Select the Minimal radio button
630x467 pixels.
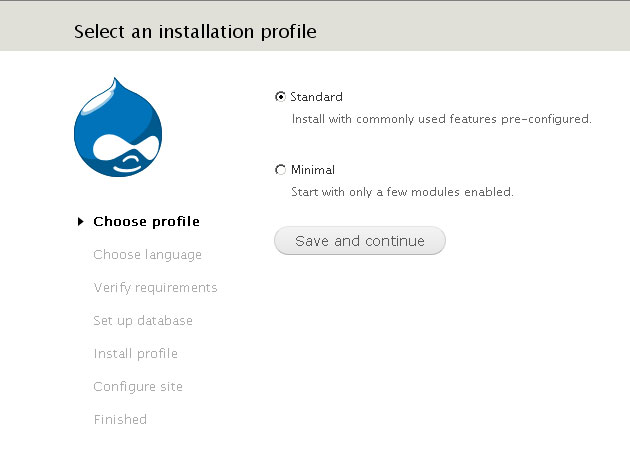point(280,170)
